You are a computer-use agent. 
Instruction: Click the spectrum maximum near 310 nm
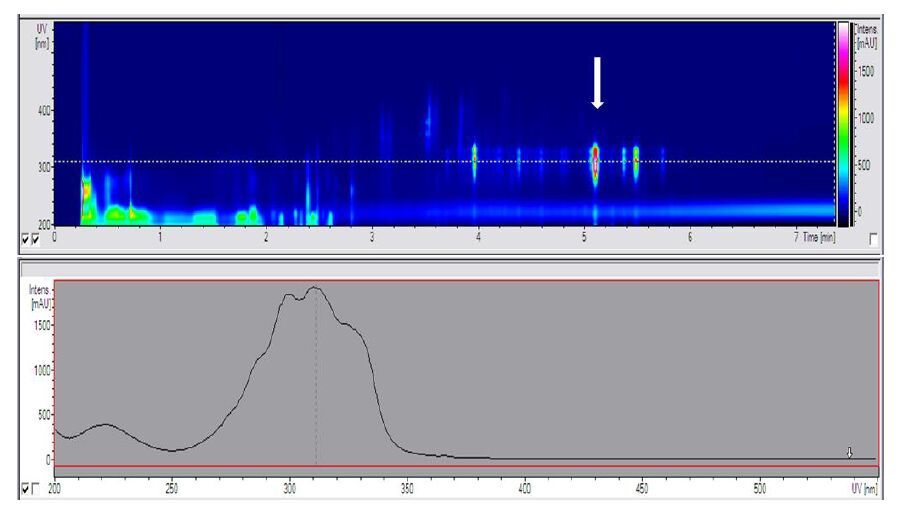315,288
